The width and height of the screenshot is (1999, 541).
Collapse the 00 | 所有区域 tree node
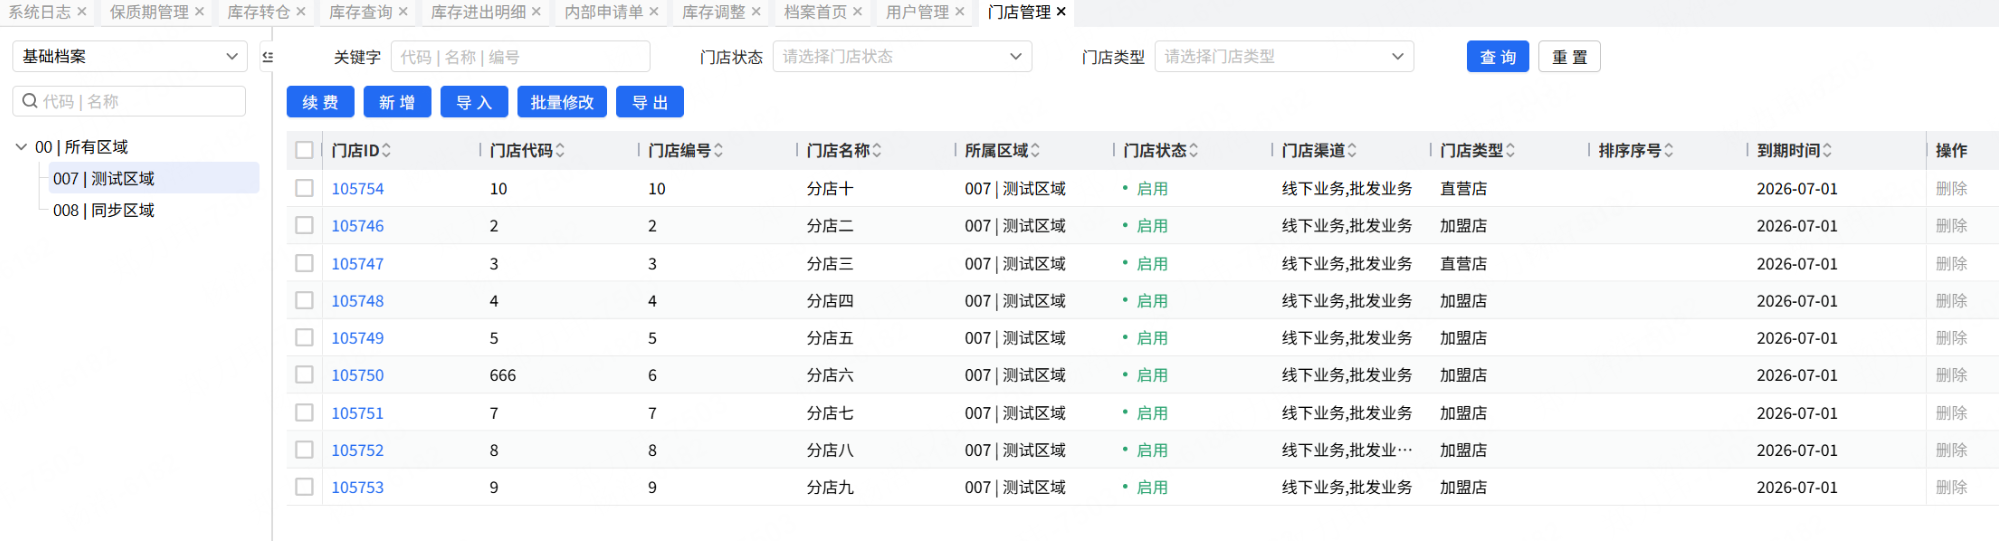pyautogui.click(x=21, y=147)
